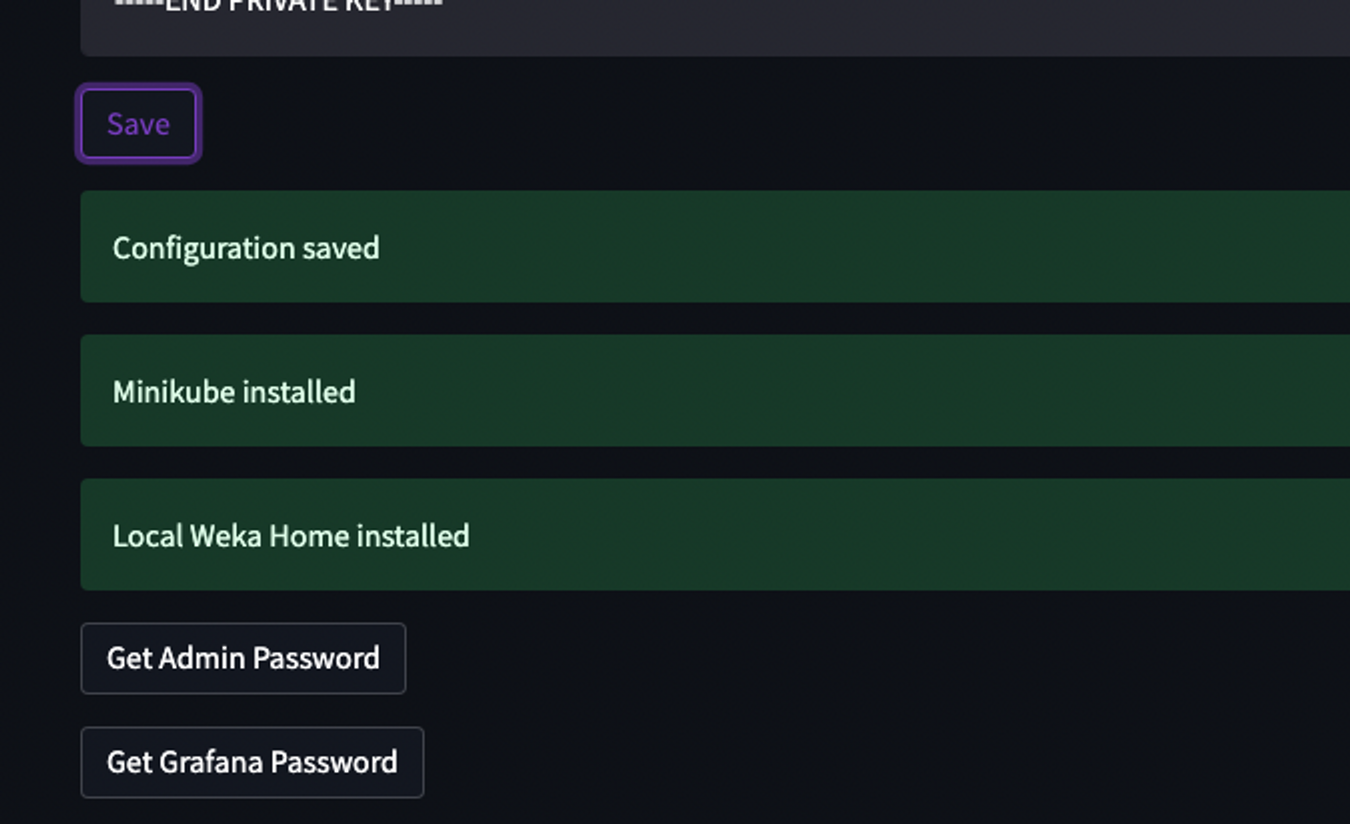
Task: Click the button below Get Admin Password
Action: pos(252,762)
